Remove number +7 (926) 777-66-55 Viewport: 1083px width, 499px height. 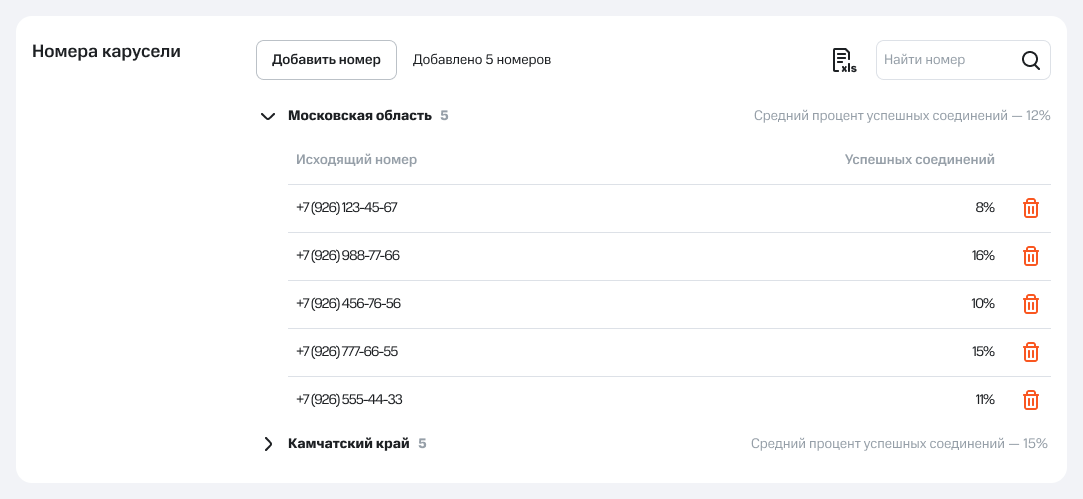point(1031,352)
